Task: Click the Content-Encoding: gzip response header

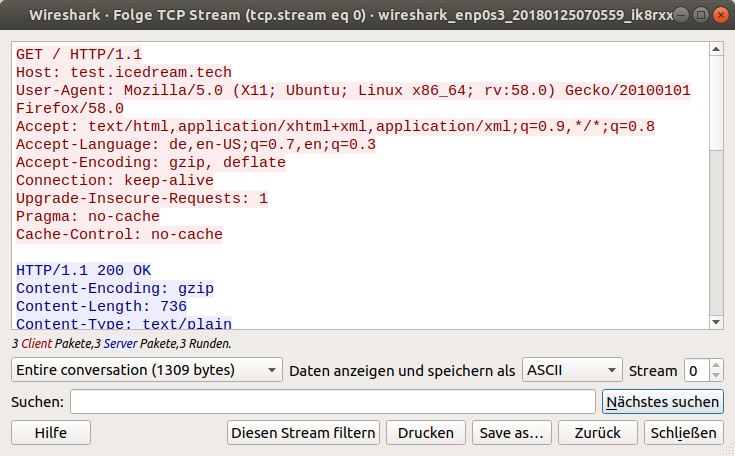Action: click(115, 288)
